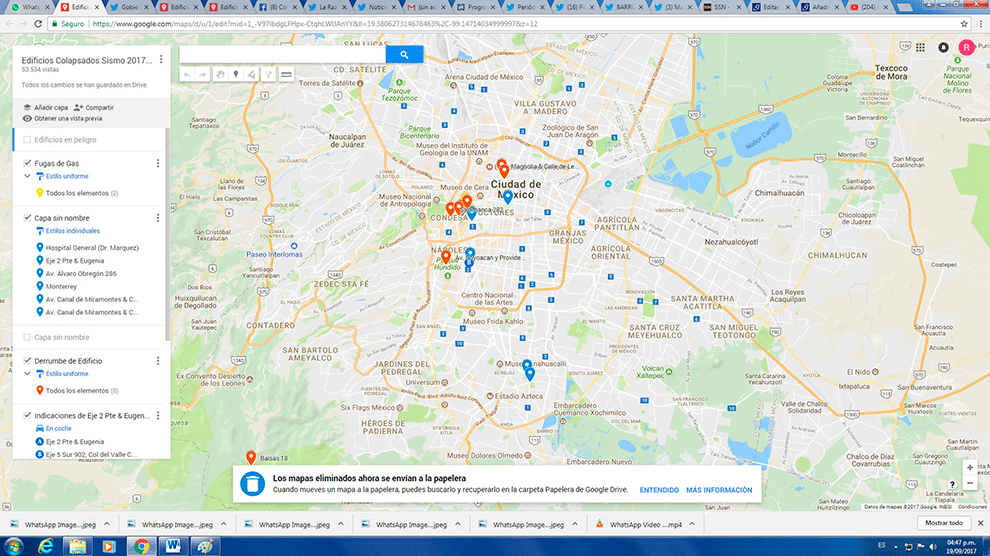Click ENTENDIDO on the notification
This screenshot has width=990, height=556.
[x=659, y=490]
